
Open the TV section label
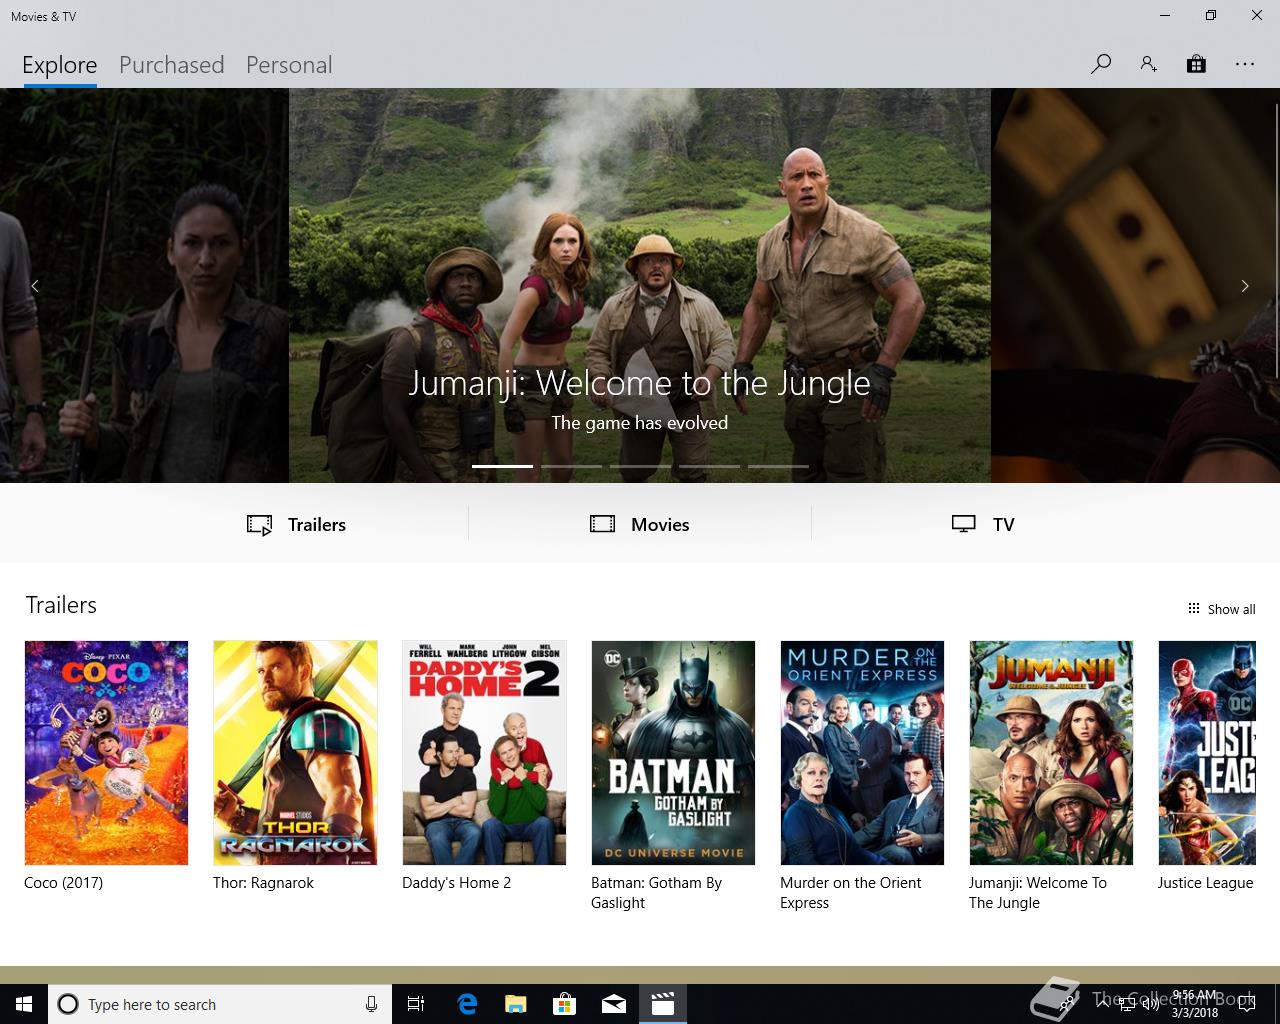[1004, 524]
